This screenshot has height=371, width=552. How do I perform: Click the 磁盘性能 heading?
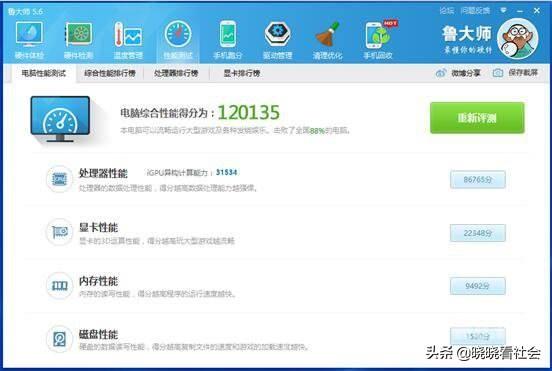tap(98, 334)
